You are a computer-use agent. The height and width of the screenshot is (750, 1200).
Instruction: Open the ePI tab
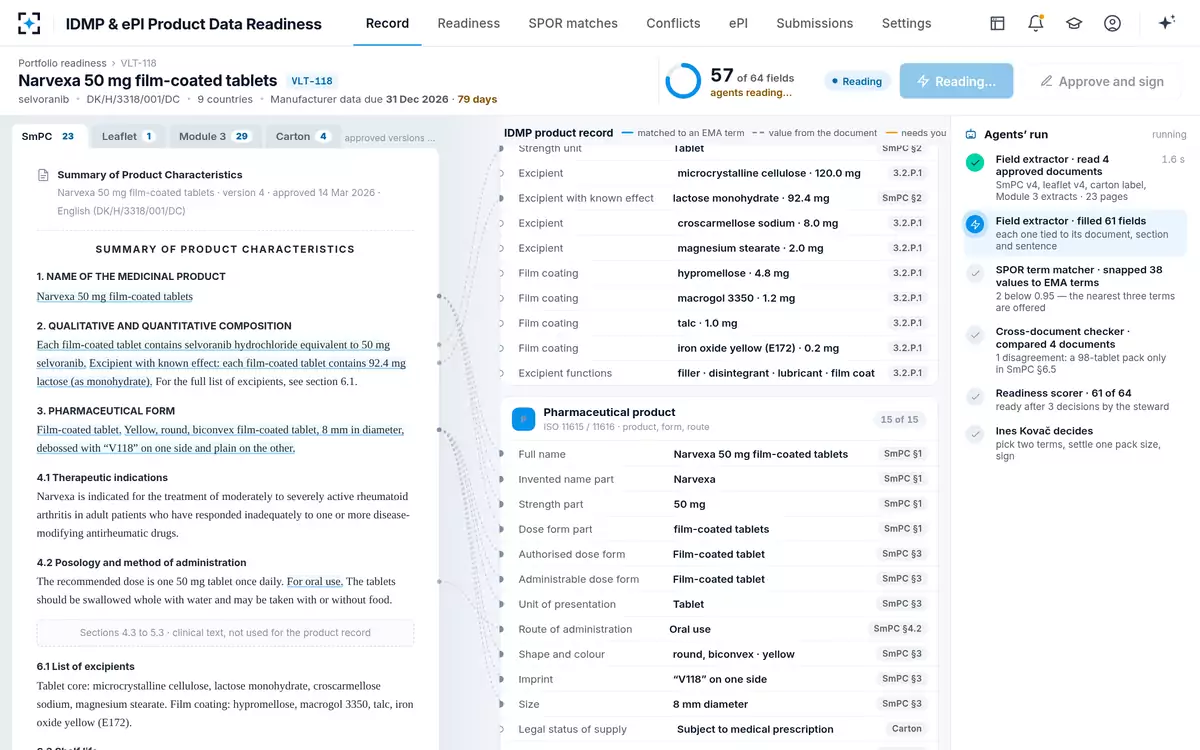(738, 23)
